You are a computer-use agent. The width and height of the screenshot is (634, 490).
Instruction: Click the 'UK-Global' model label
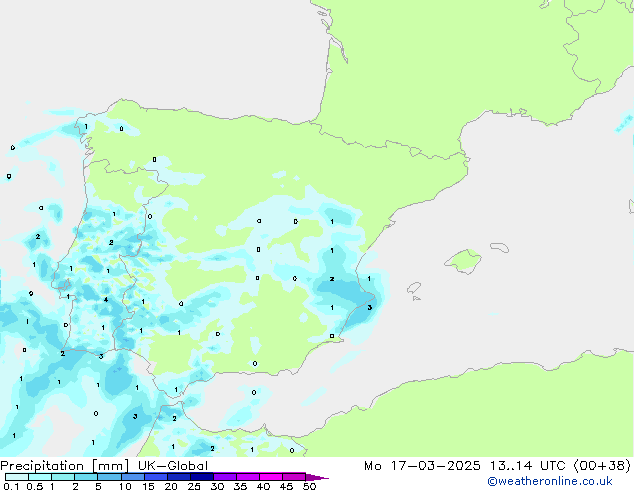point(173,466)
